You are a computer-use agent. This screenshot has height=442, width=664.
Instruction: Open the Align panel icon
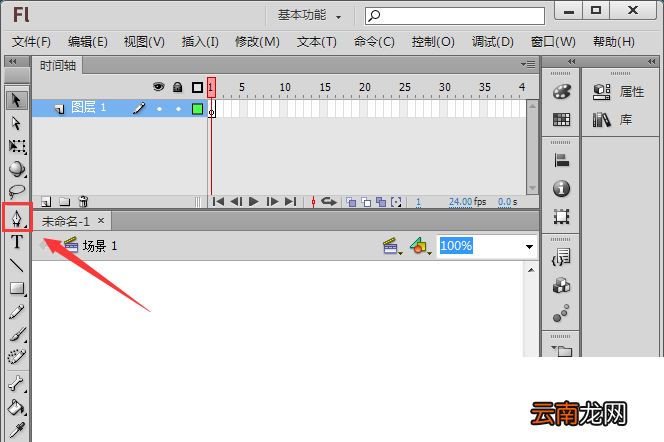click(x=561, y=160)
